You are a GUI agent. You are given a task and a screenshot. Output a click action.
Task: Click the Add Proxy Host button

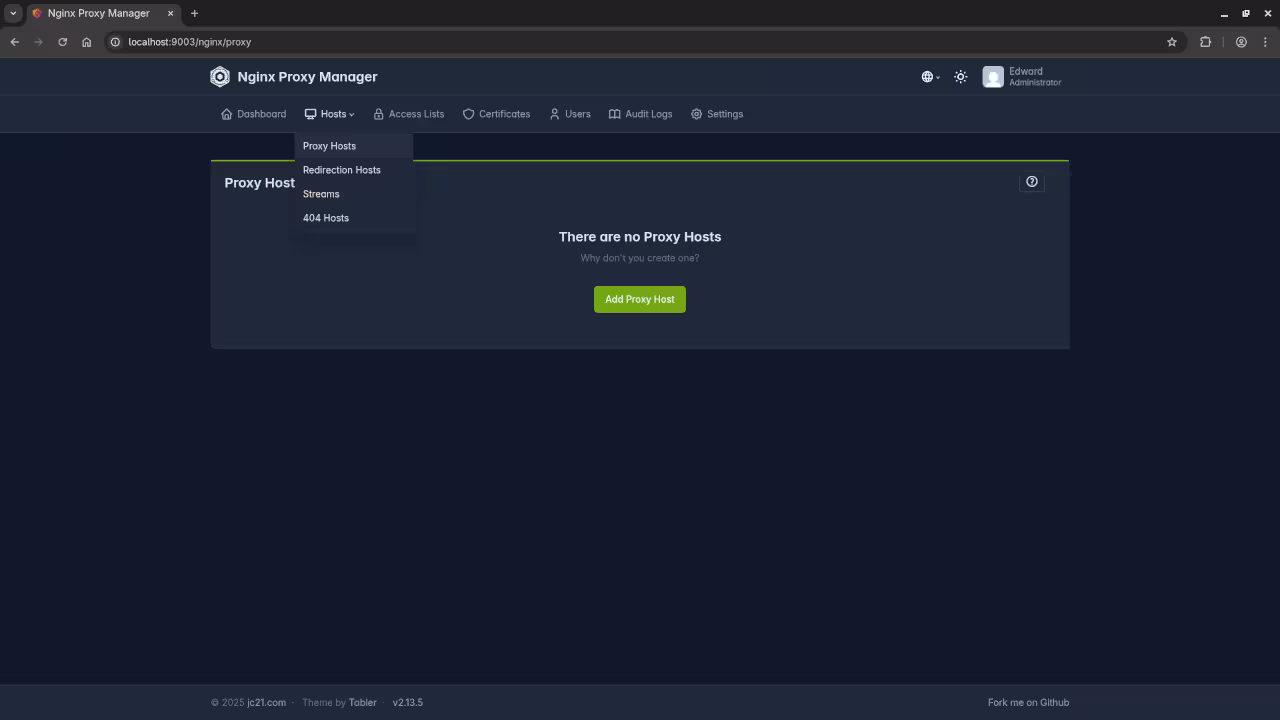tap(639, 299)
